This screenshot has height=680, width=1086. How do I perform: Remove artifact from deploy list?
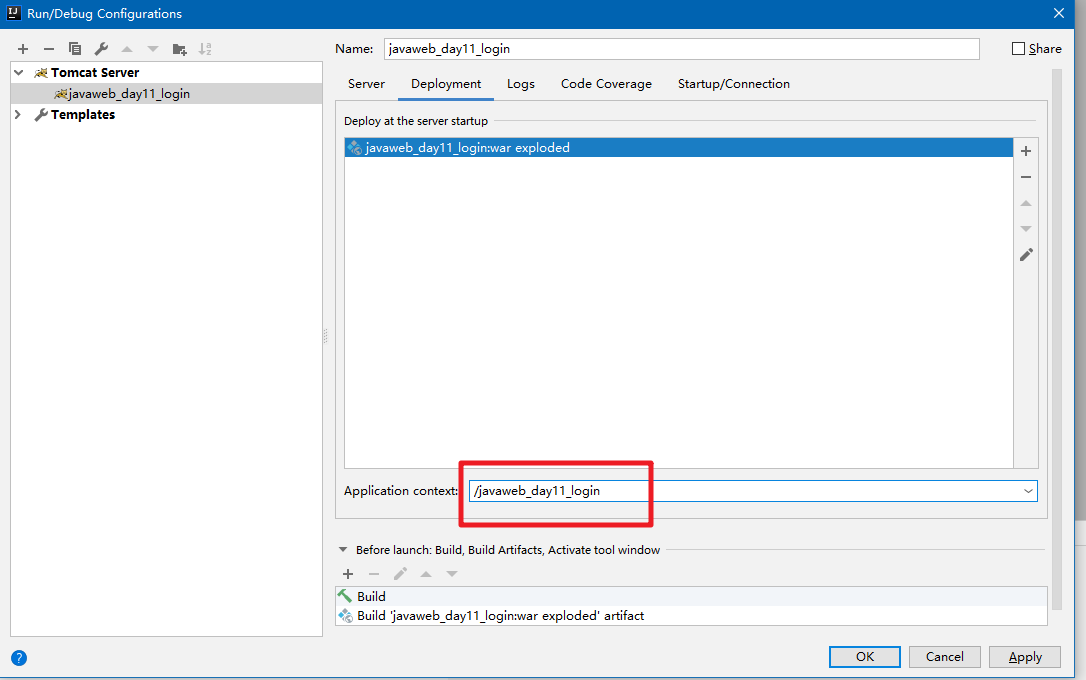click(x=1026, y=177)
